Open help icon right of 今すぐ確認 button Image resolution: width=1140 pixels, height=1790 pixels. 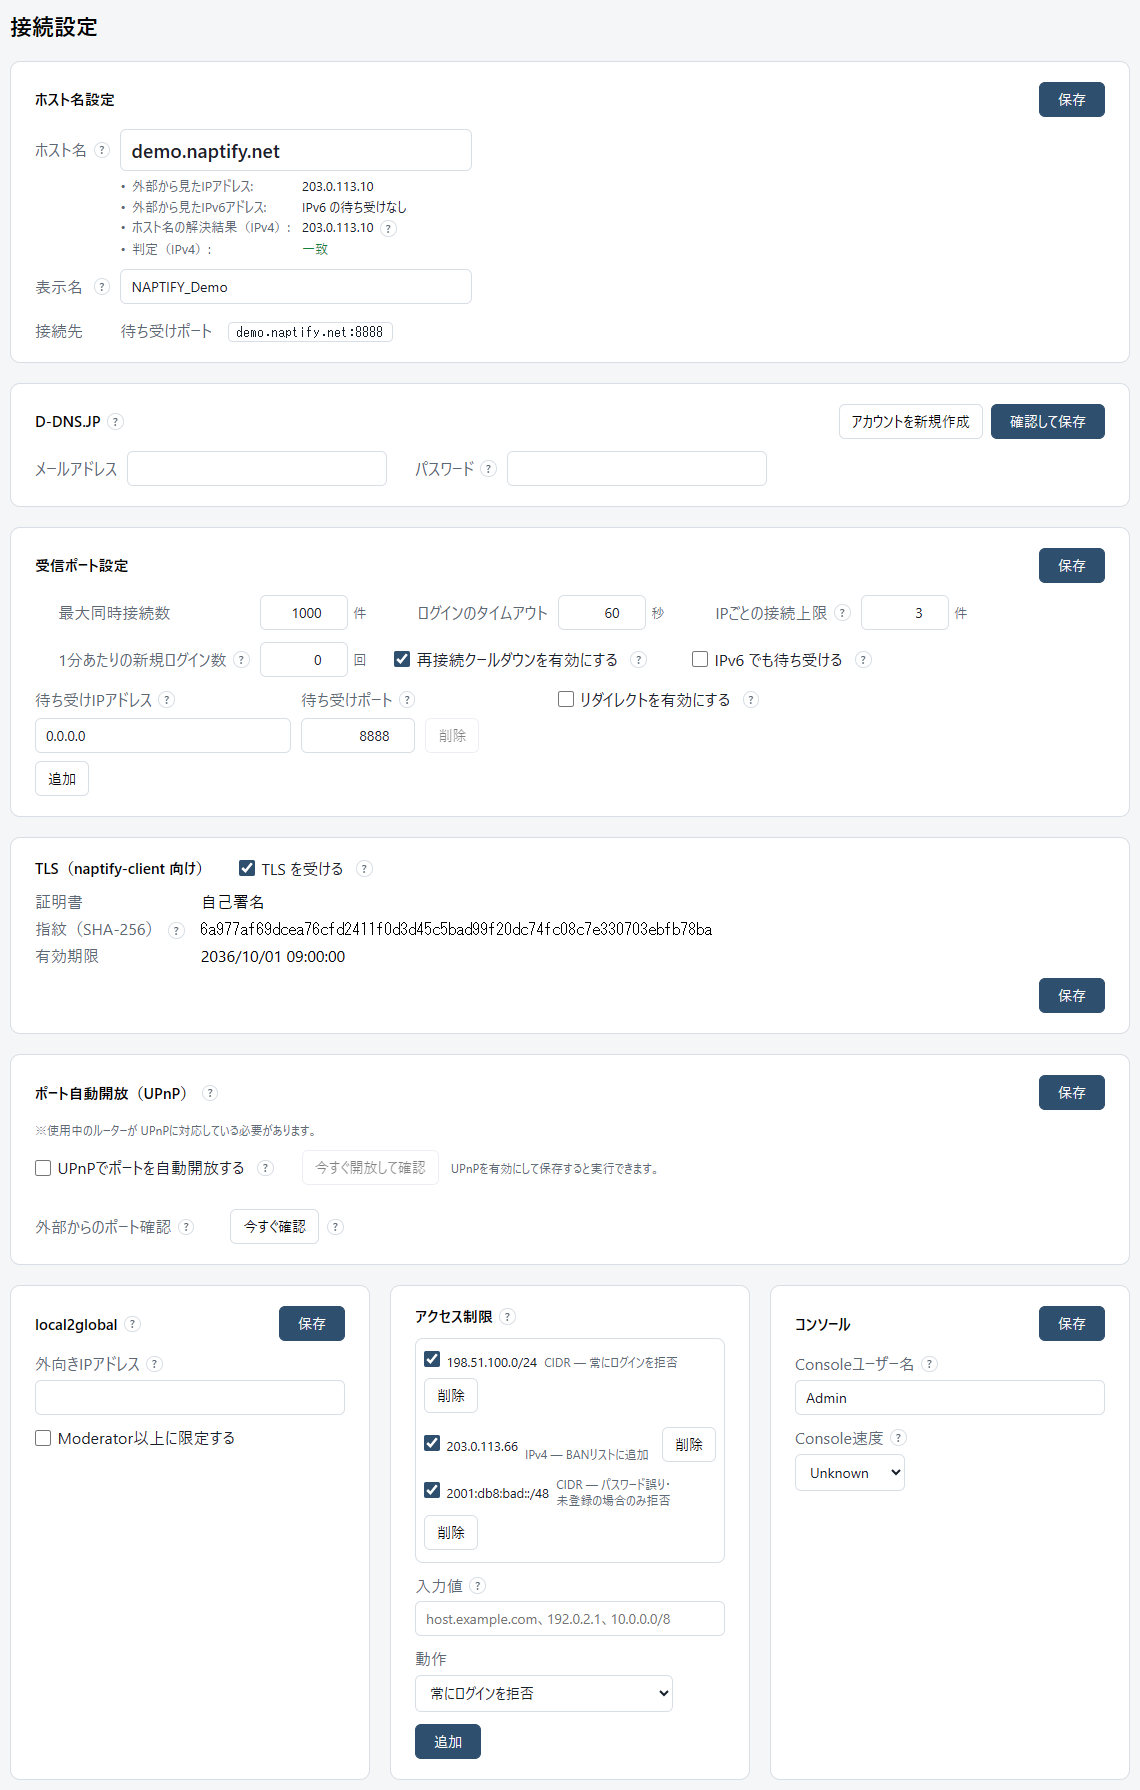pyautogui.click(x=336, y=1227)
